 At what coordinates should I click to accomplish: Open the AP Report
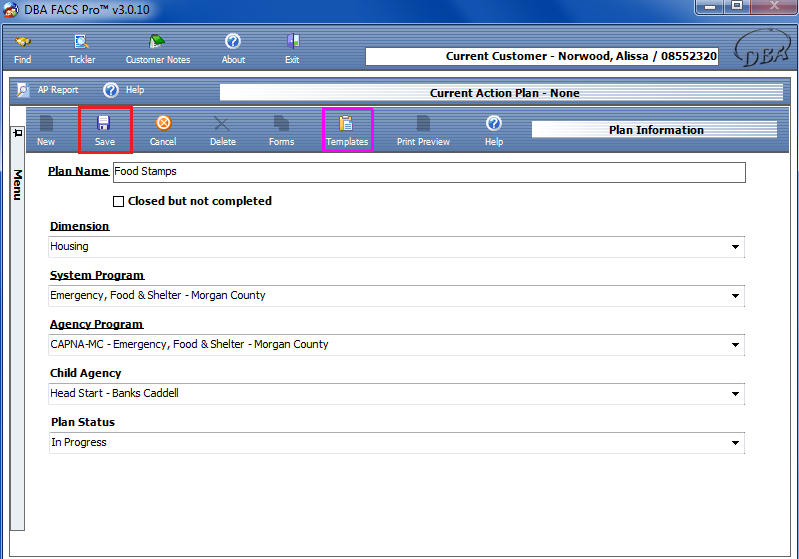point(48,90)
